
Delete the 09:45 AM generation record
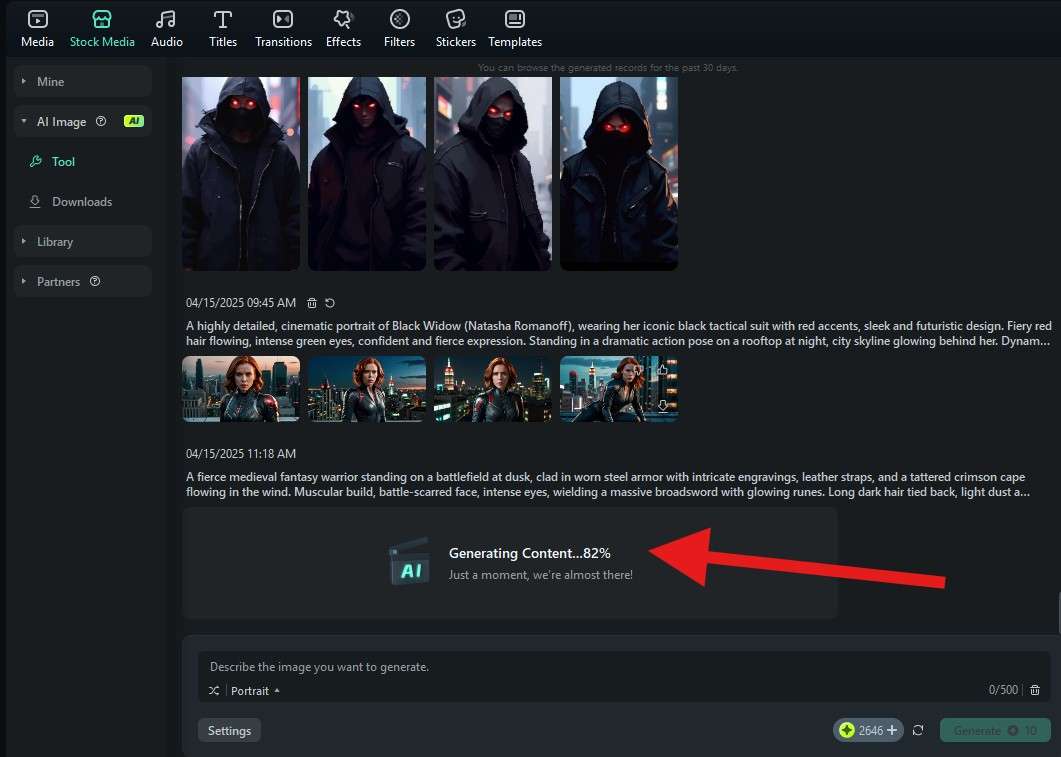pyautogui.click(x=312, y=303)
